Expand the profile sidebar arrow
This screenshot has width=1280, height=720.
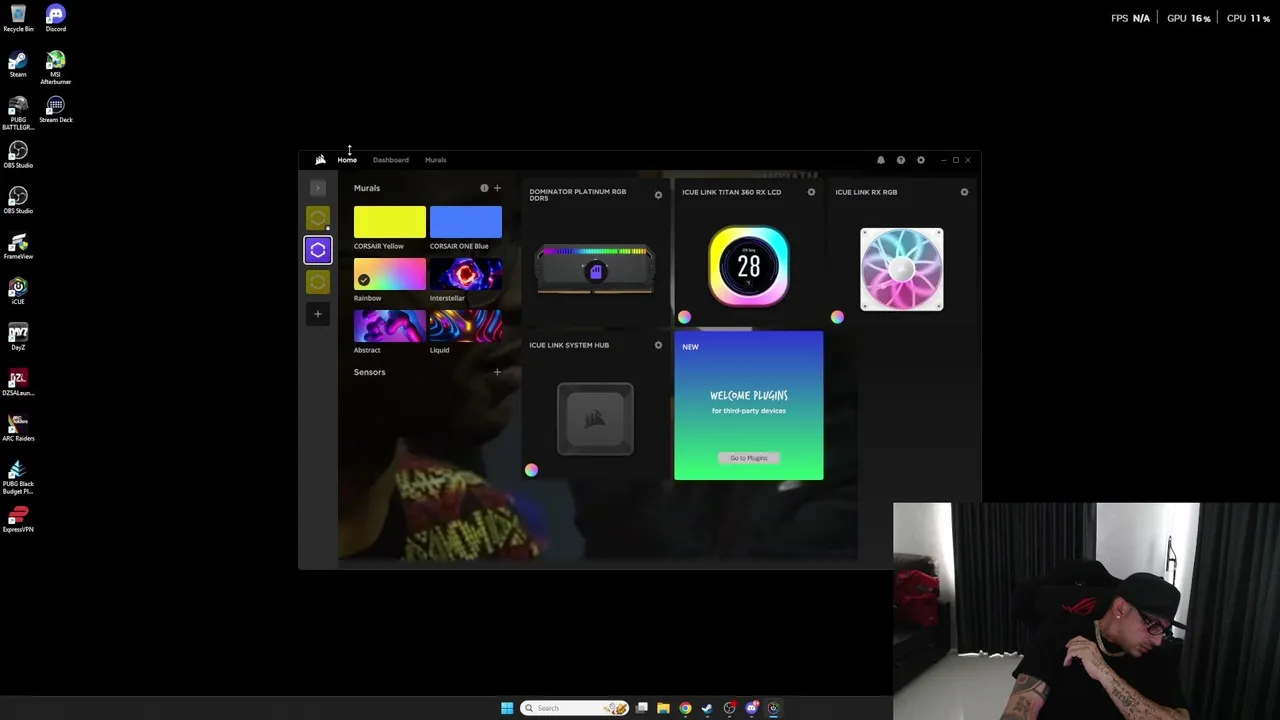[318, 188]
